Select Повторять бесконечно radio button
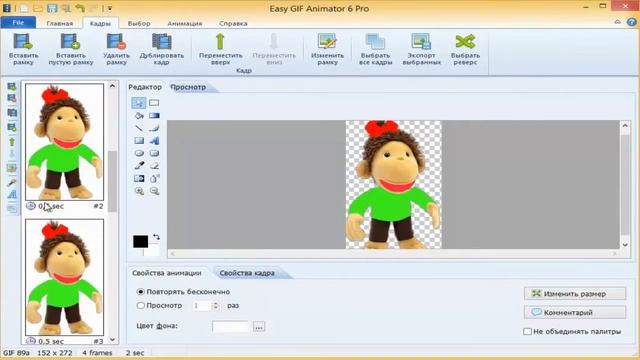 pyautogui.click(x=140, y=292)
